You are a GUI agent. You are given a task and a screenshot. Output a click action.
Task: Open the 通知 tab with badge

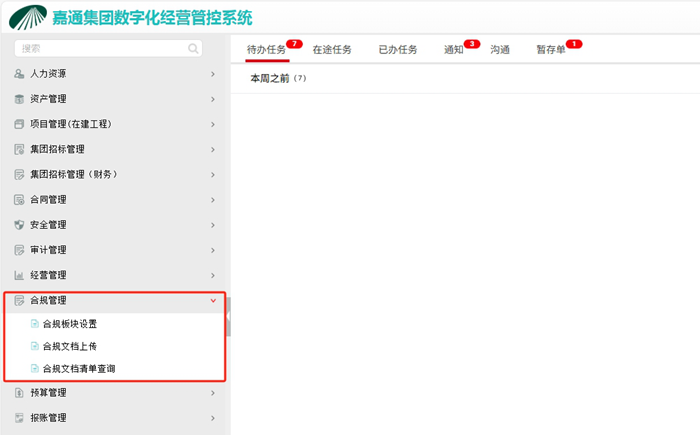[454, 49]
